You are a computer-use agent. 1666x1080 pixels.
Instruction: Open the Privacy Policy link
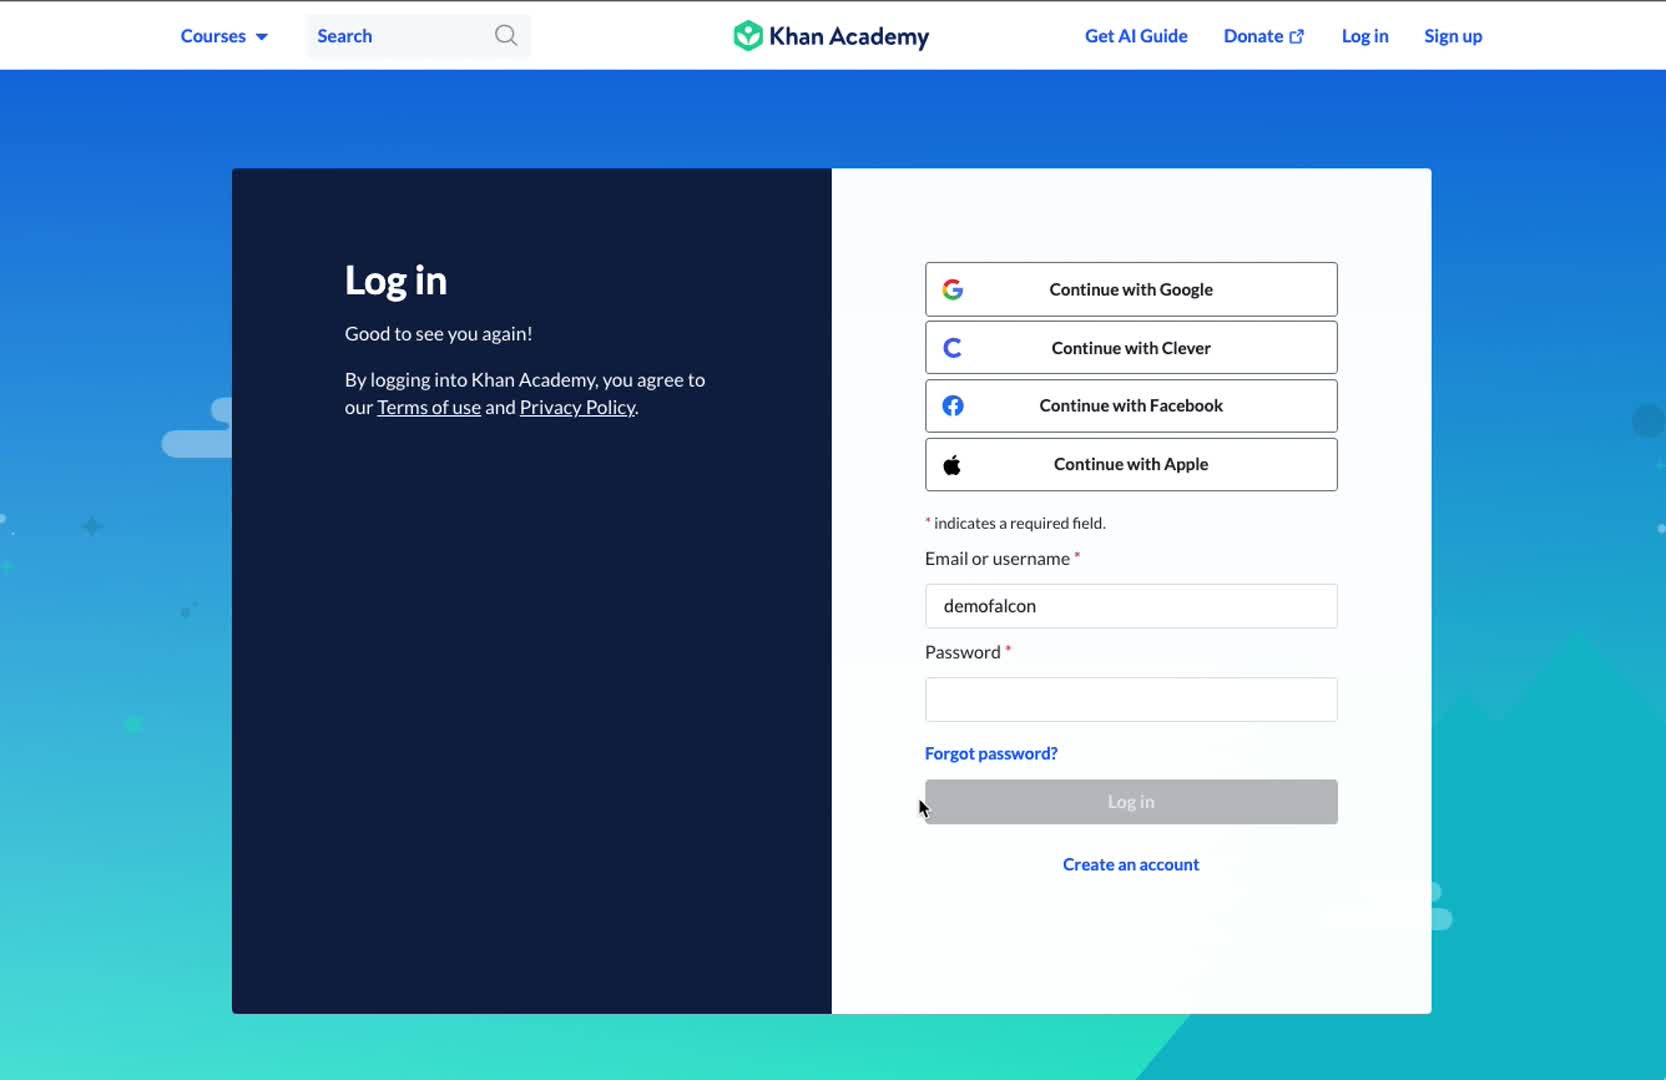click(x=577, y=407)
